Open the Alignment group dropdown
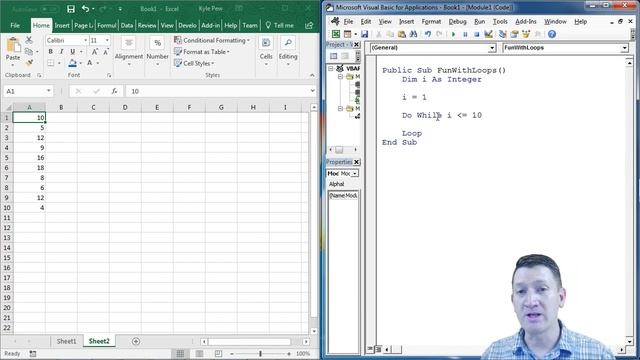640x360 pixels. (129, 52)
